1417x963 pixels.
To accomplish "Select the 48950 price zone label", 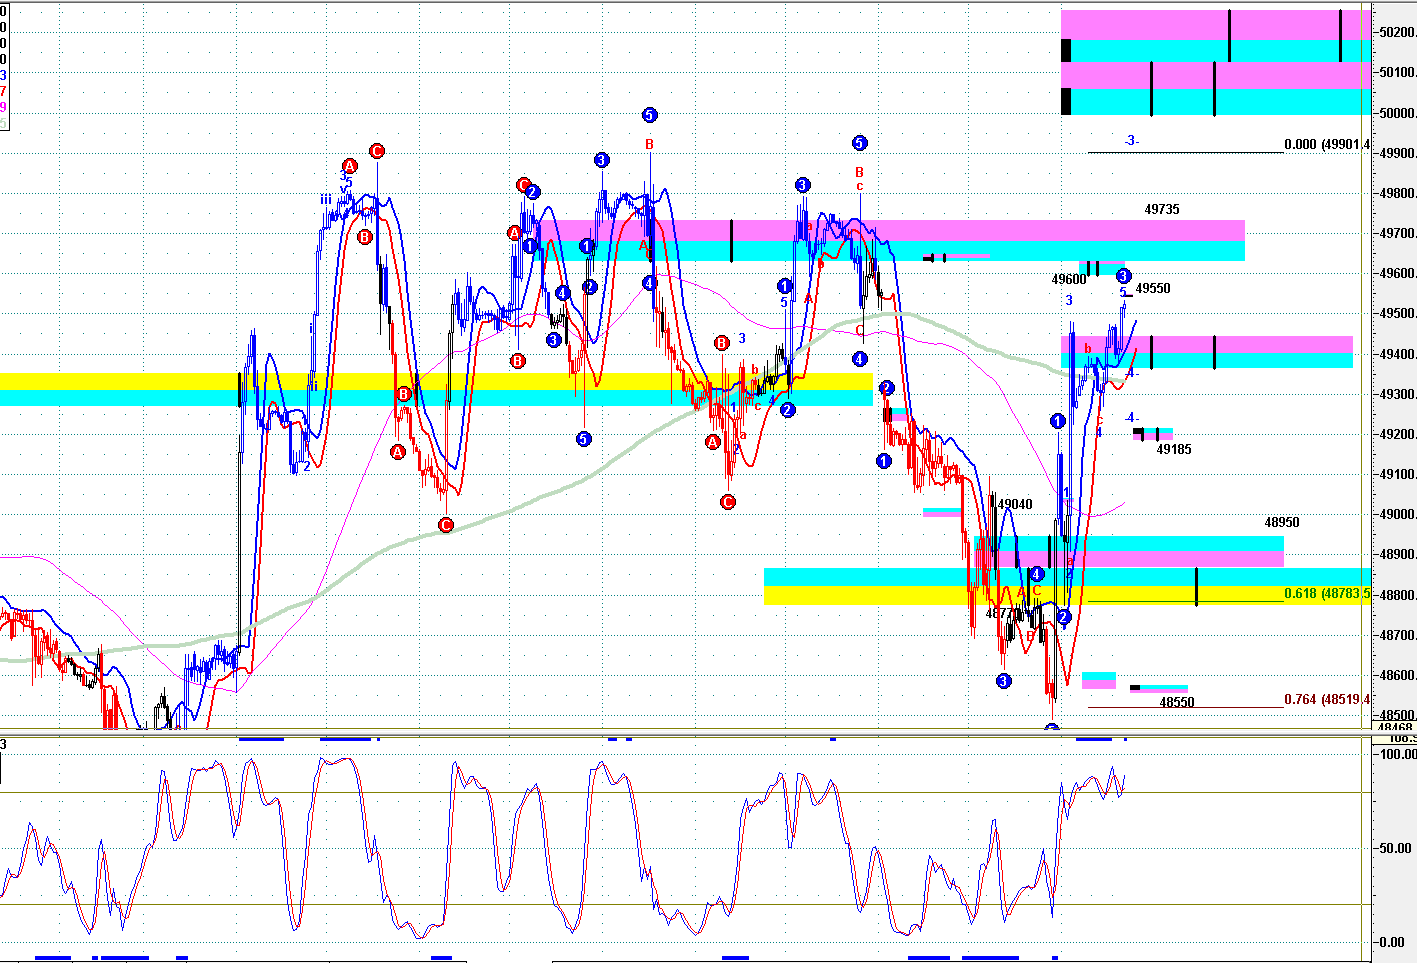I will pos(1281,522).
